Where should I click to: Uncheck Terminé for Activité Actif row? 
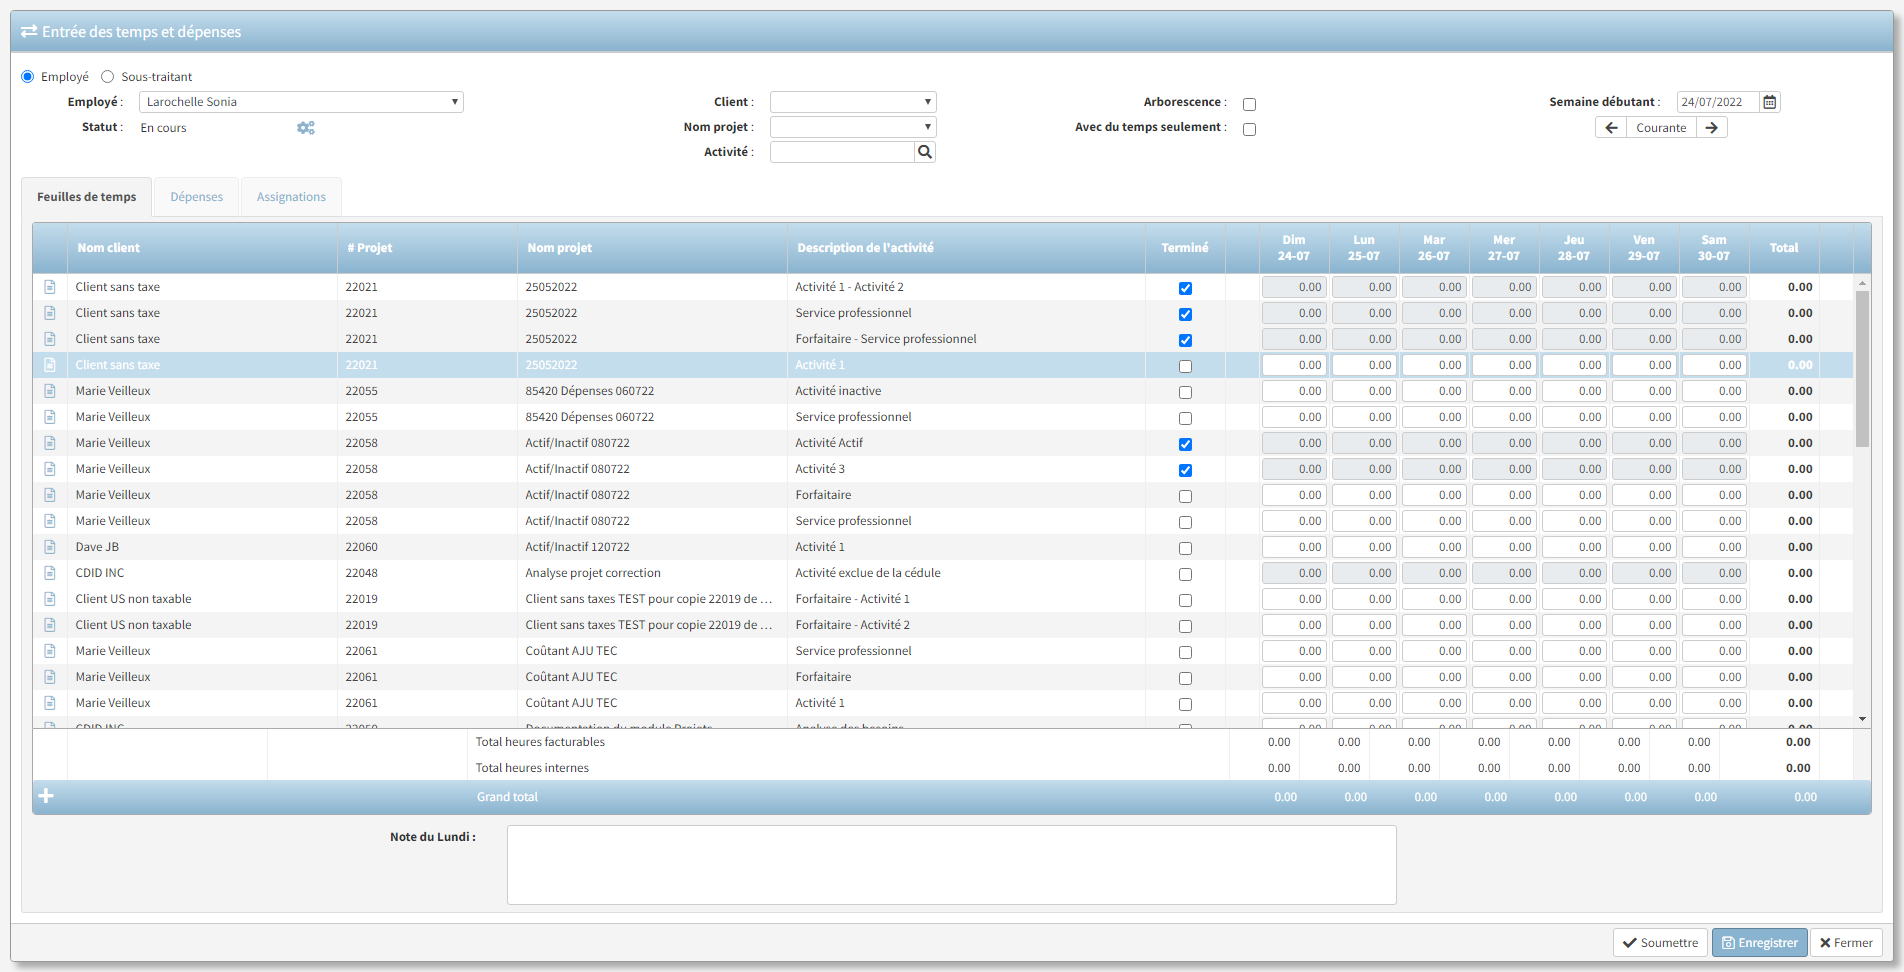coord(1185,444)
